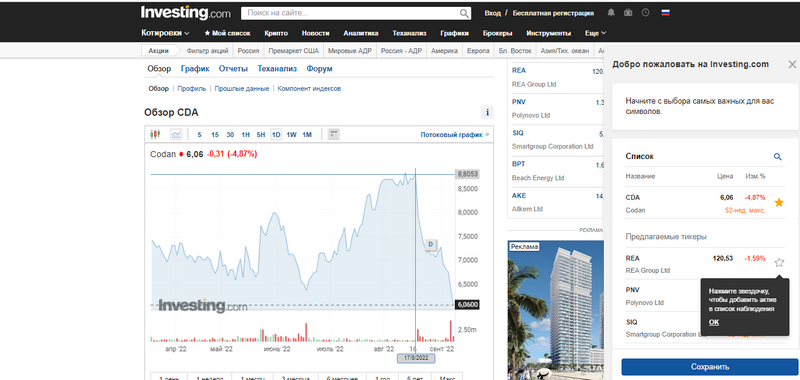Viewport: 800px width, 380px height.
Task: Add REA to watchlist via the empty star
Action: coord(779,263)
